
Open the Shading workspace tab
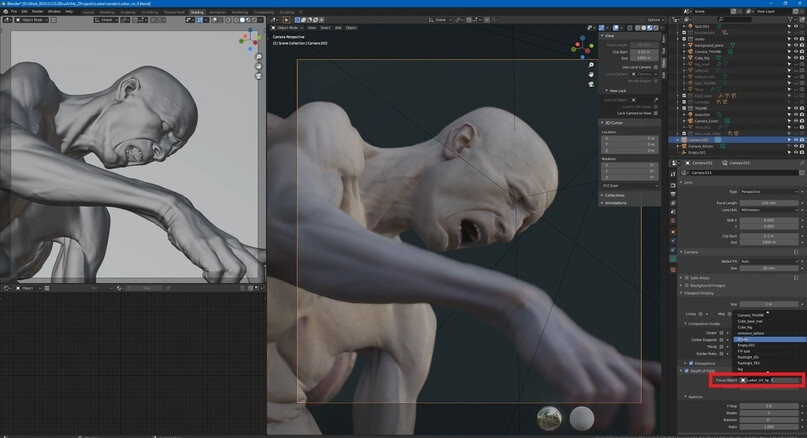coord(197,11)
